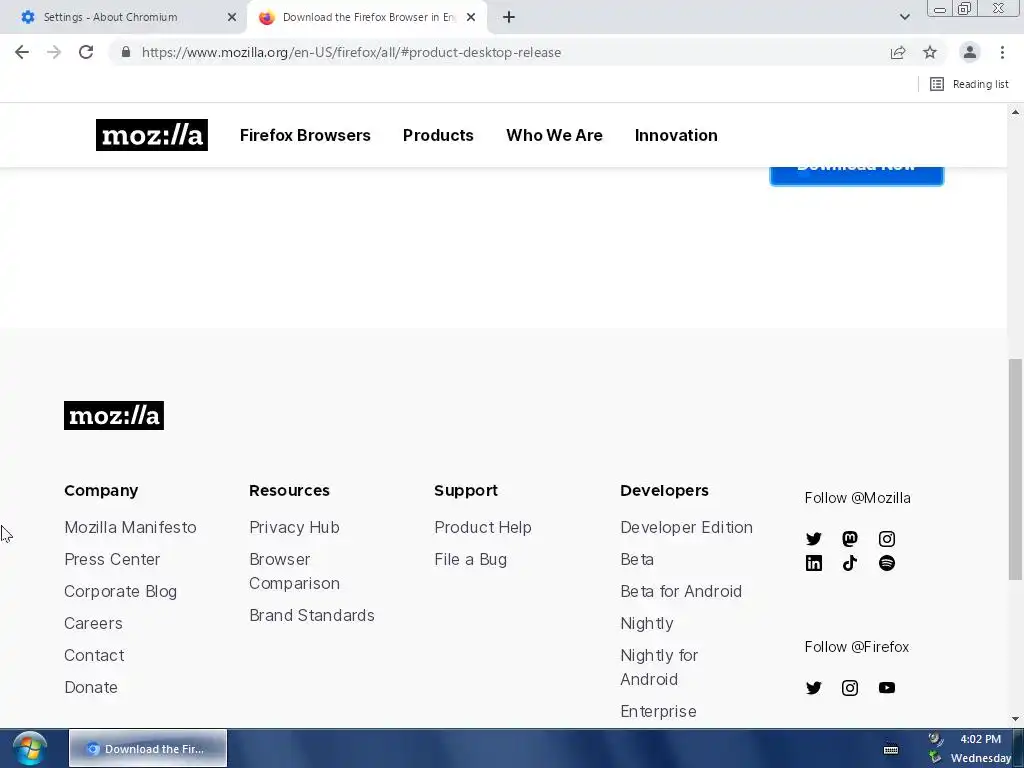Open Nightly for Android link

click(659, 667)
